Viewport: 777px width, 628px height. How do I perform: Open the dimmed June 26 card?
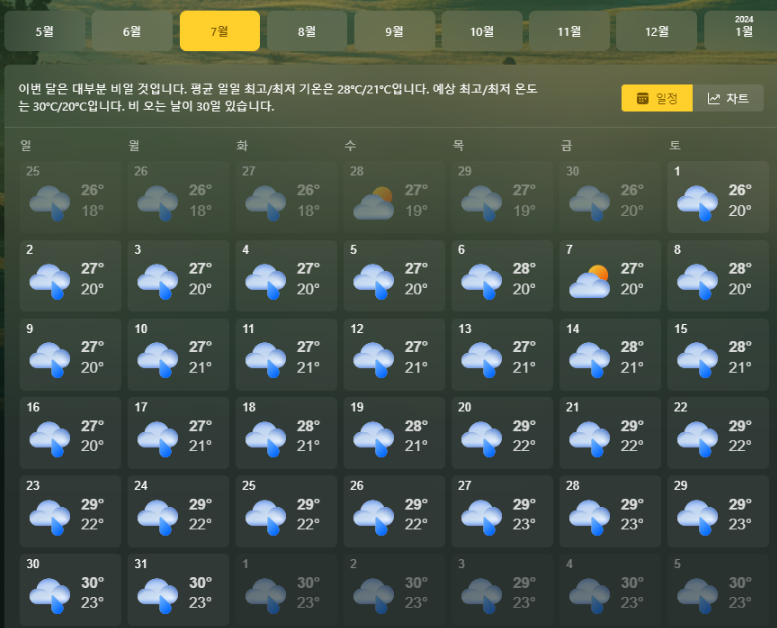tap(178, 197)
